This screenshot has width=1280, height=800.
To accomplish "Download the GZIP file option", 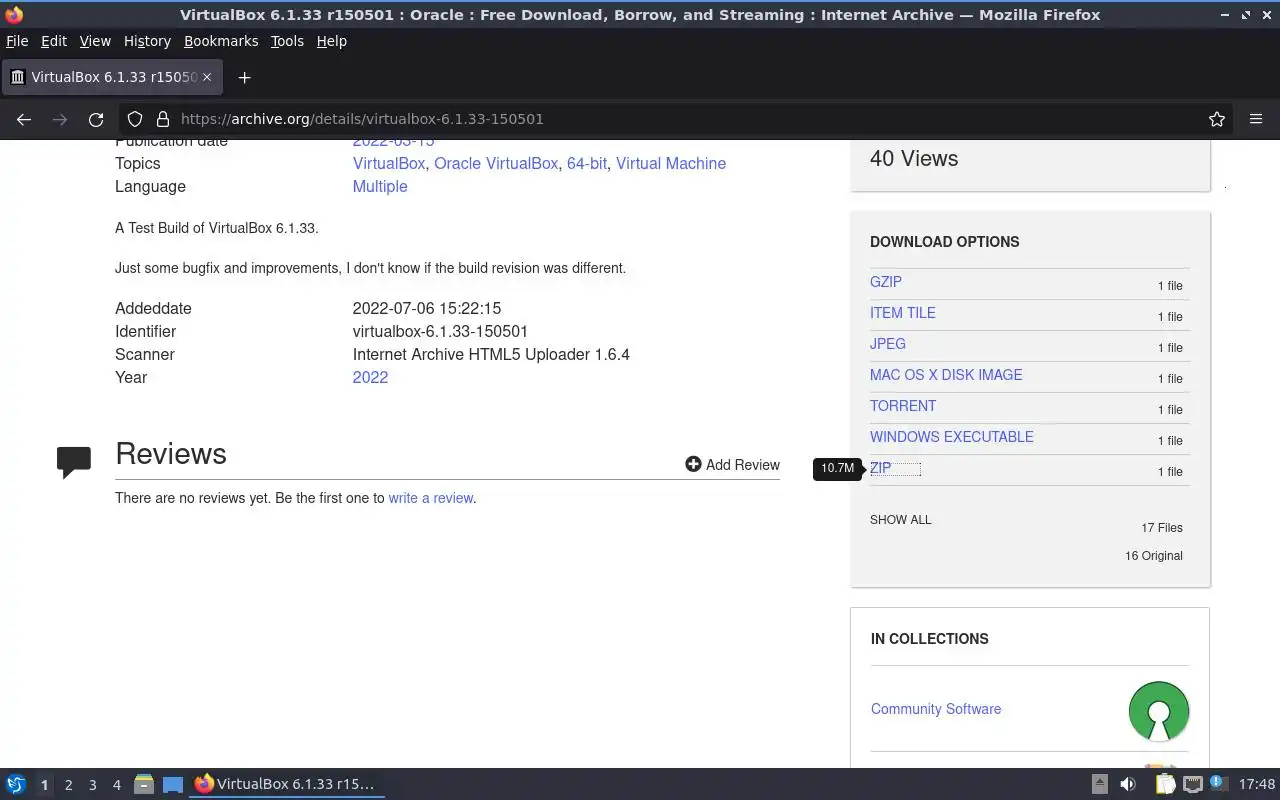I will (x=886, y=282).
